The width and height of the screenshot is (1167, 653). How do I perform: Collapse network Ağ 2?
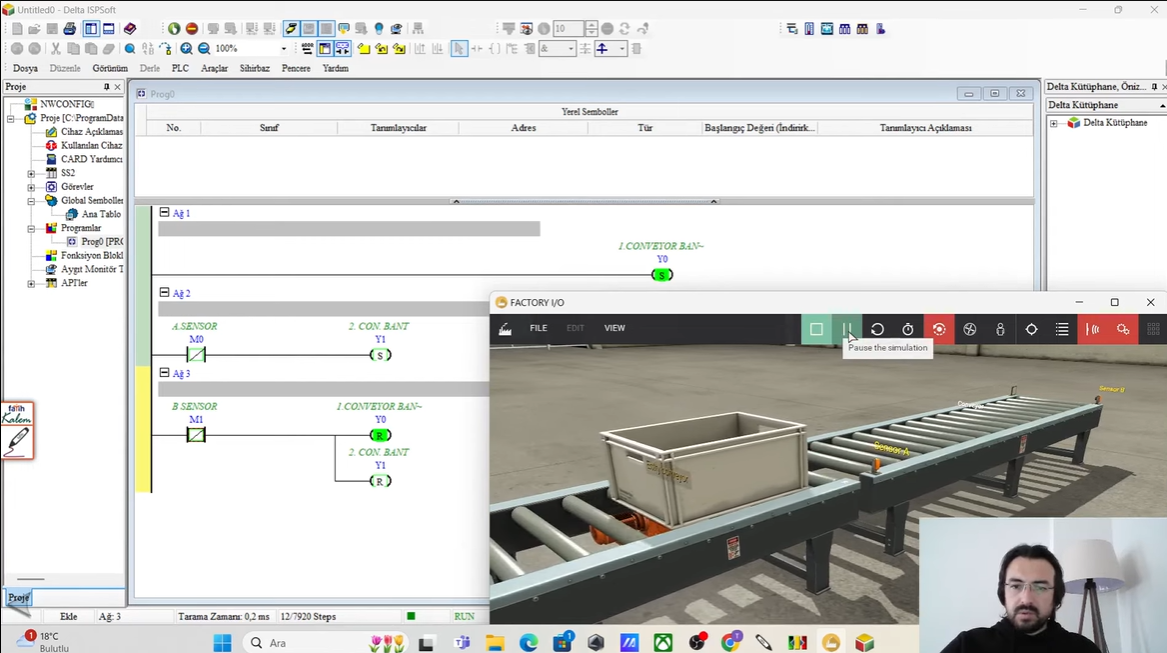[x=164, y=293]
